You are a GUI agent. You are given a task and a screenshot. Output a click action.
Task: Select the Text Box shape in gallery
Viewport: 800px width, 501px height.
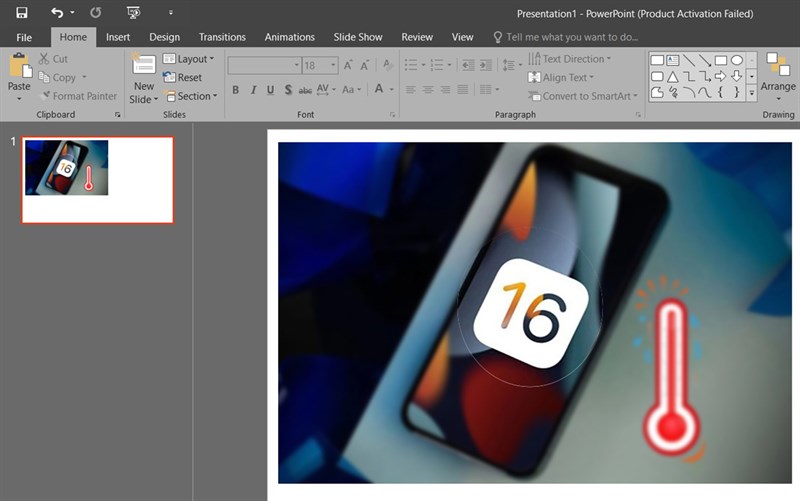672,60
